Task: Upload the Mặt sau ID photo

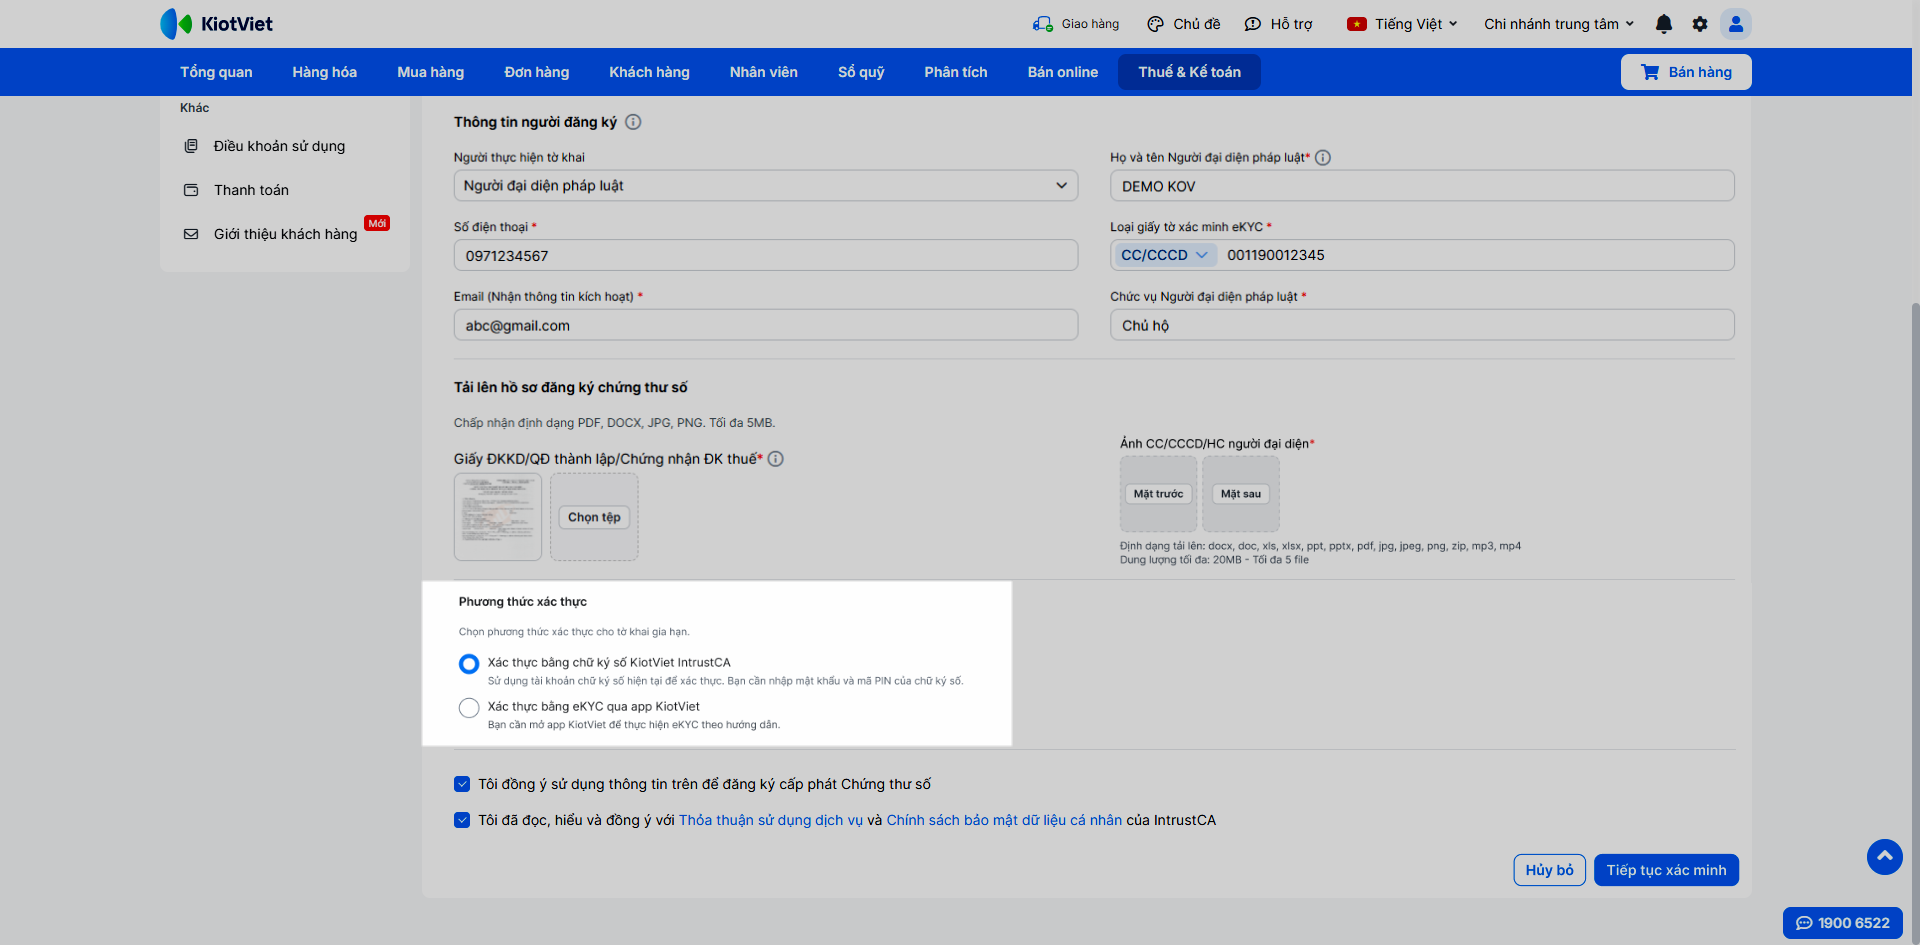Action: tap(1241, 494)
